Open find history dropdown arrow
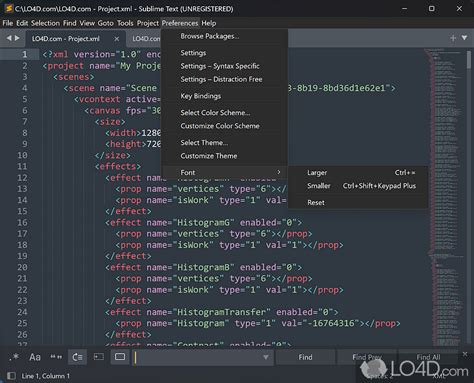 (266, 357)
